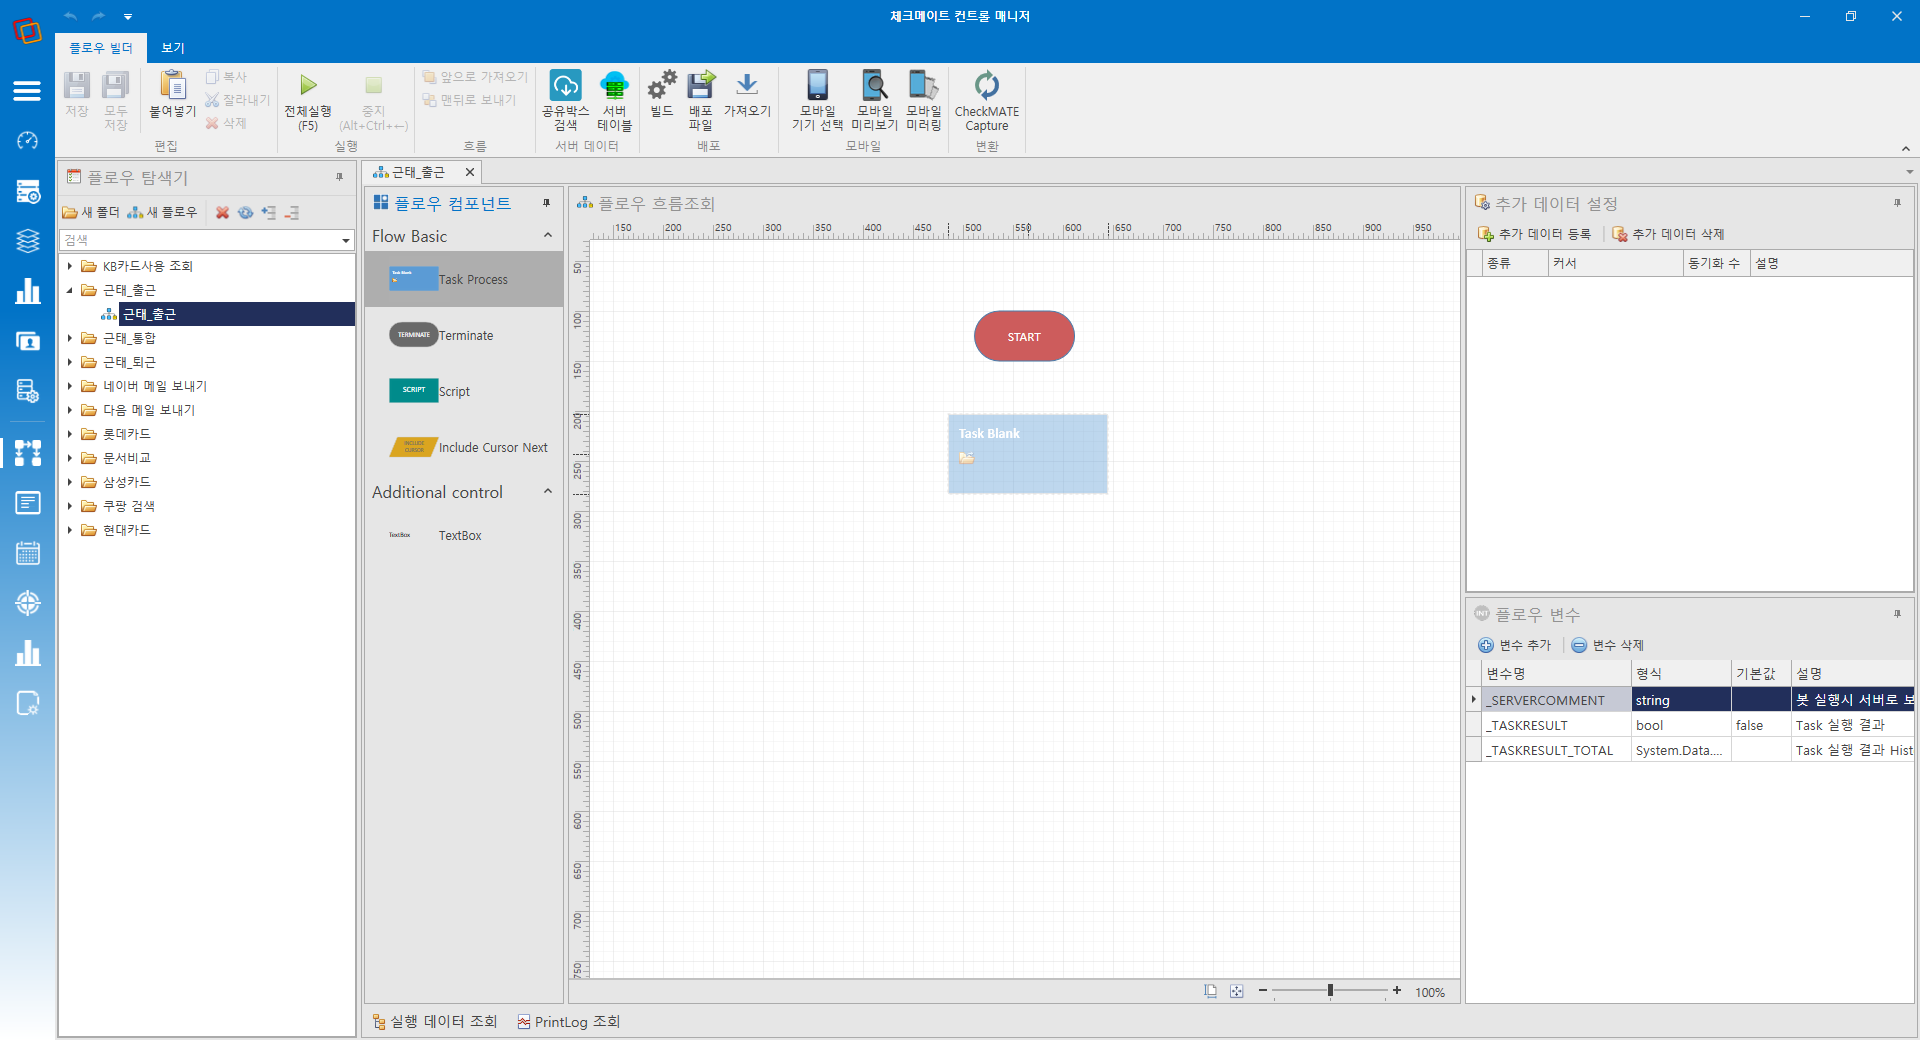Open the PrintLog 조회 tab

569,1021
